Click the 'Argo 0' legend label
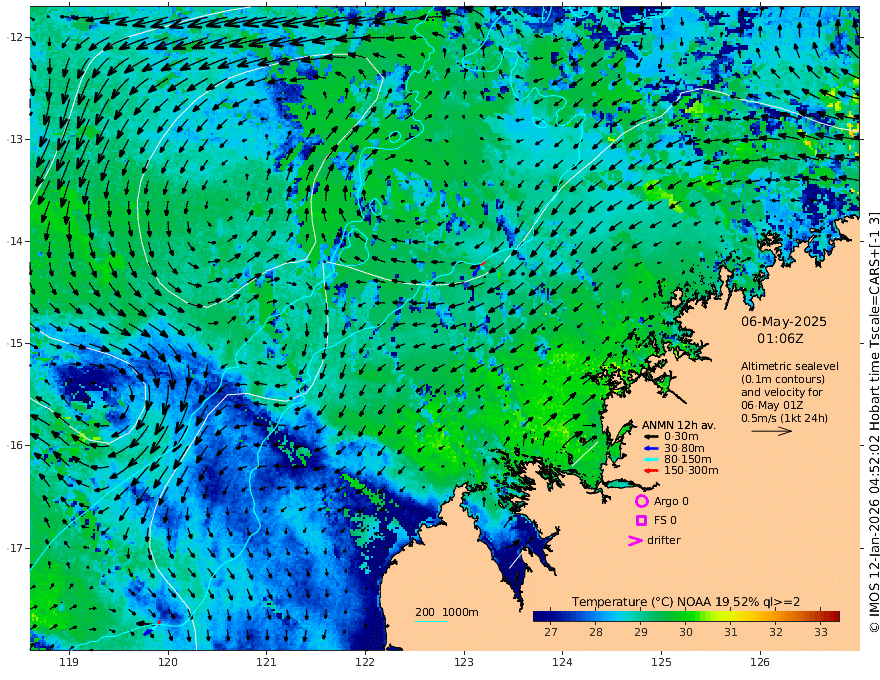 [671, 502]
